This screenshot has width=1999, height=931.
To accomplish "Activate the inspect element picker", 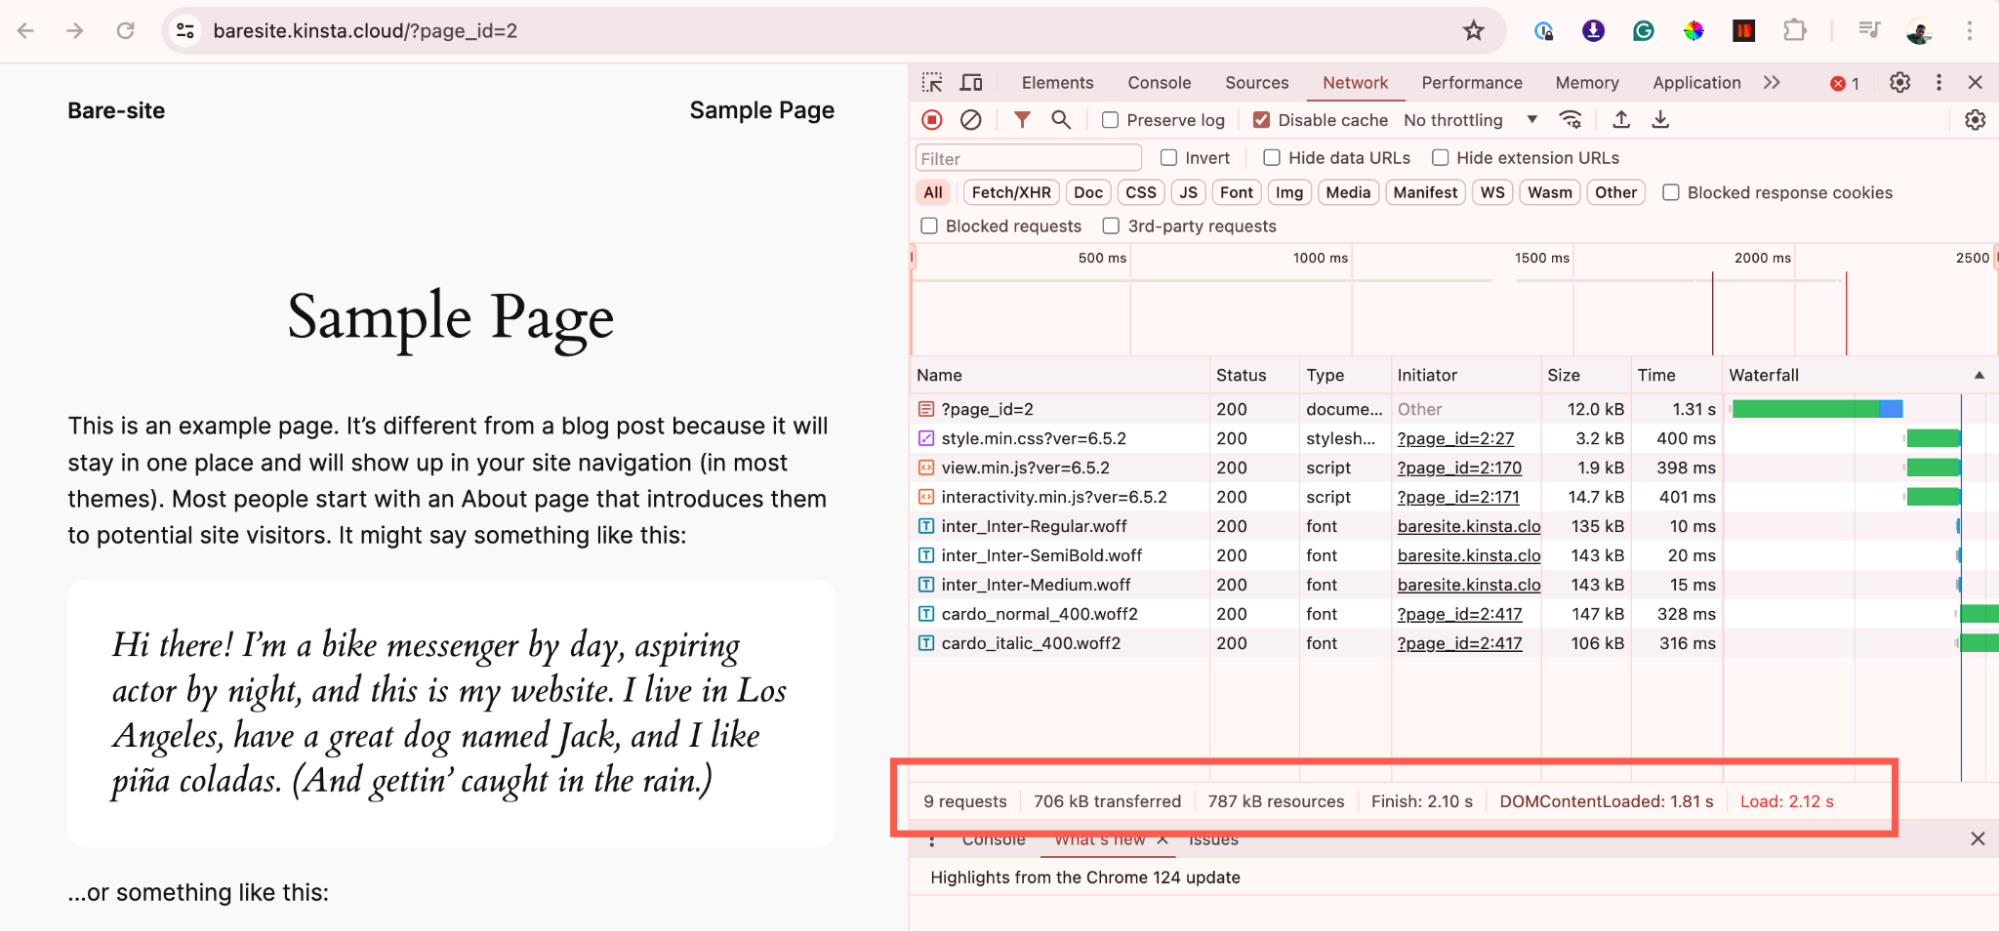I will [932, 83].
